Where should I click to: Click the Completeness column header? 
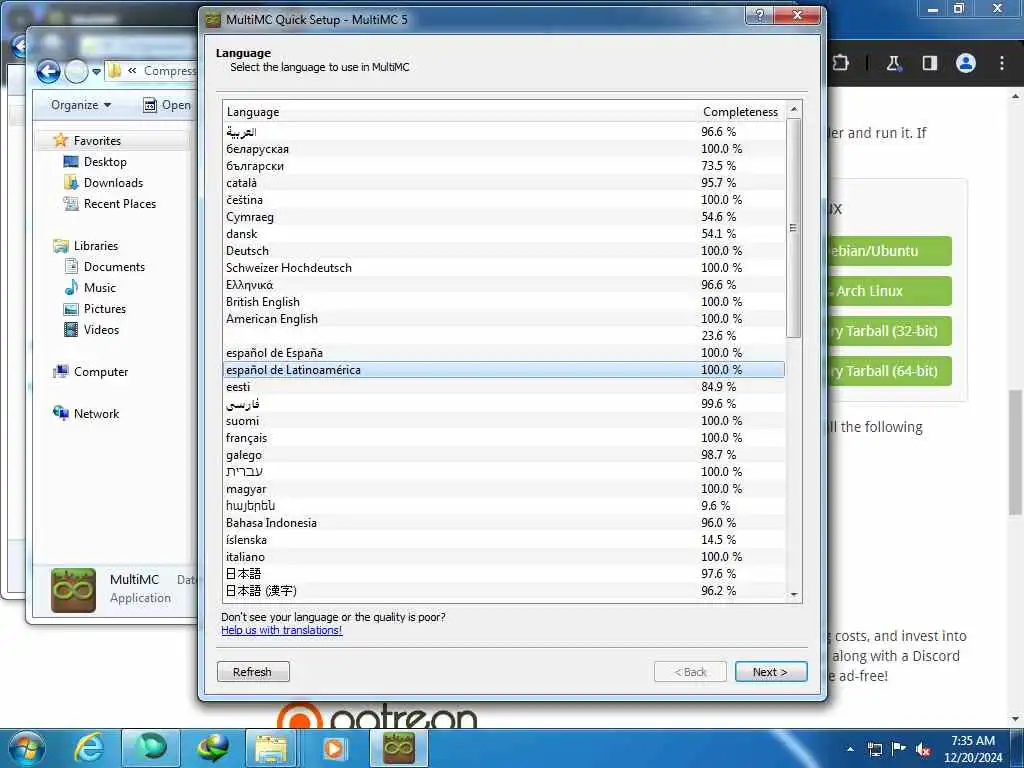pos(741,112)
